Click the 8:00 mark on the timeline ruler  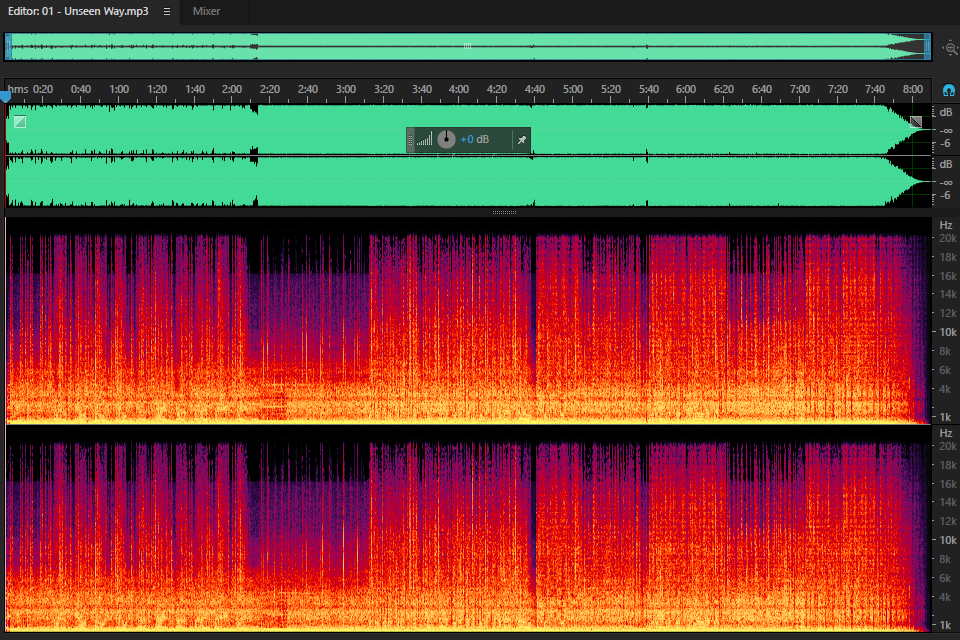(x=913, y=89)
